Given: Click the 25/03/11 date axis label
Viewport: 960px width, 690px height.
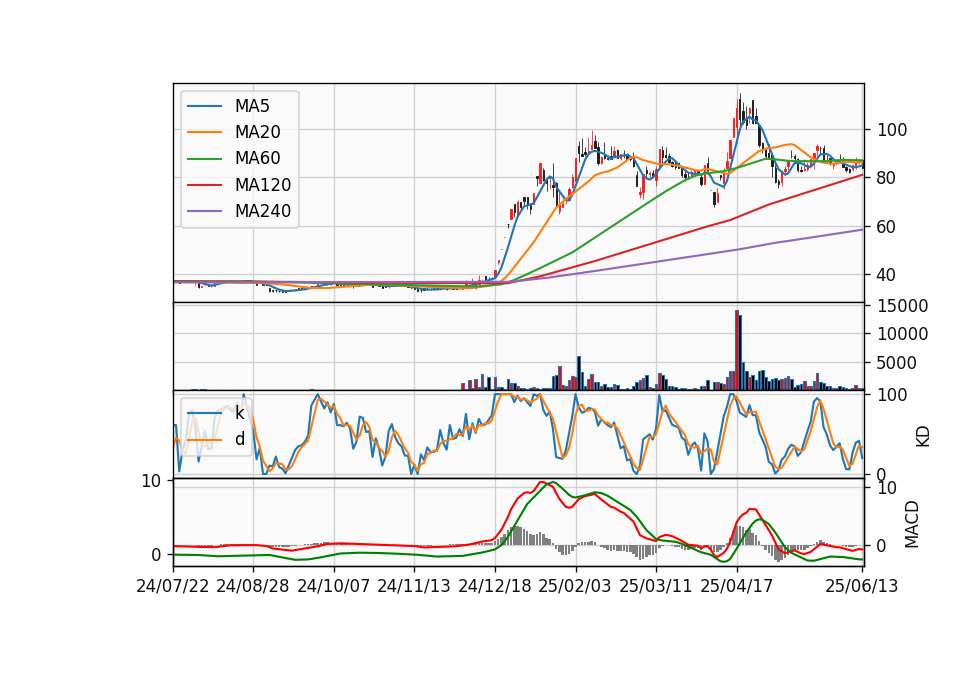Looking at the screenshot, I should click(x=656, y=586).
